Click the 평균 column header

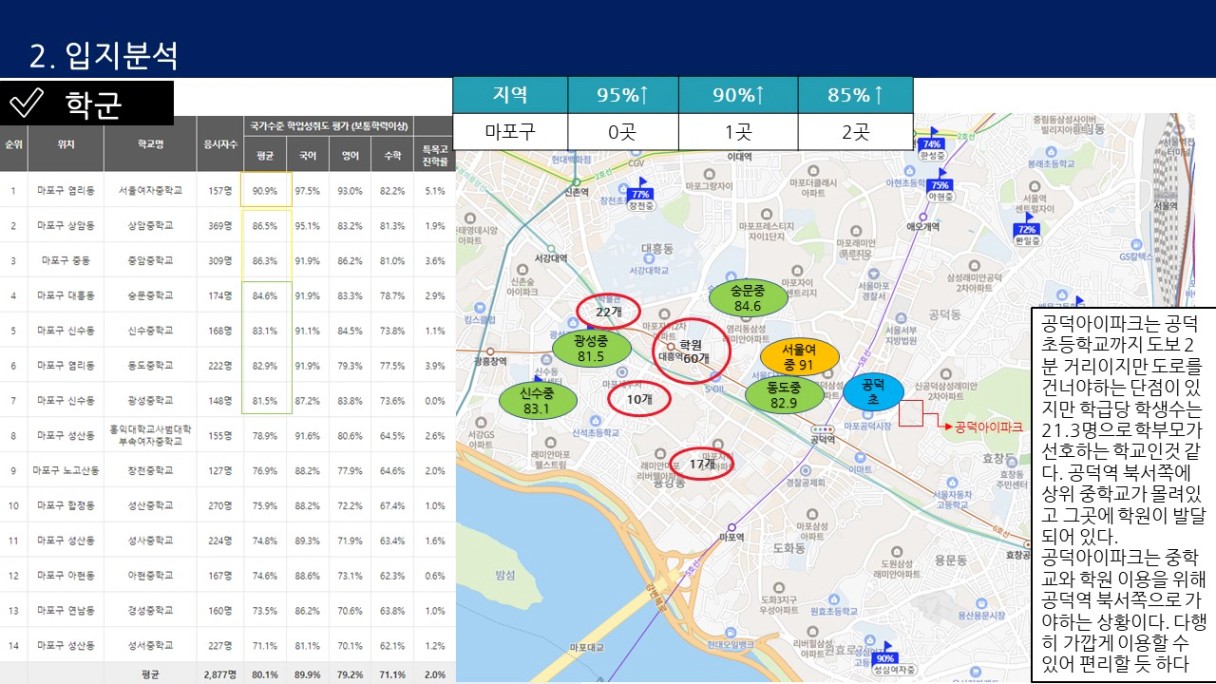(x=266, y=155)
